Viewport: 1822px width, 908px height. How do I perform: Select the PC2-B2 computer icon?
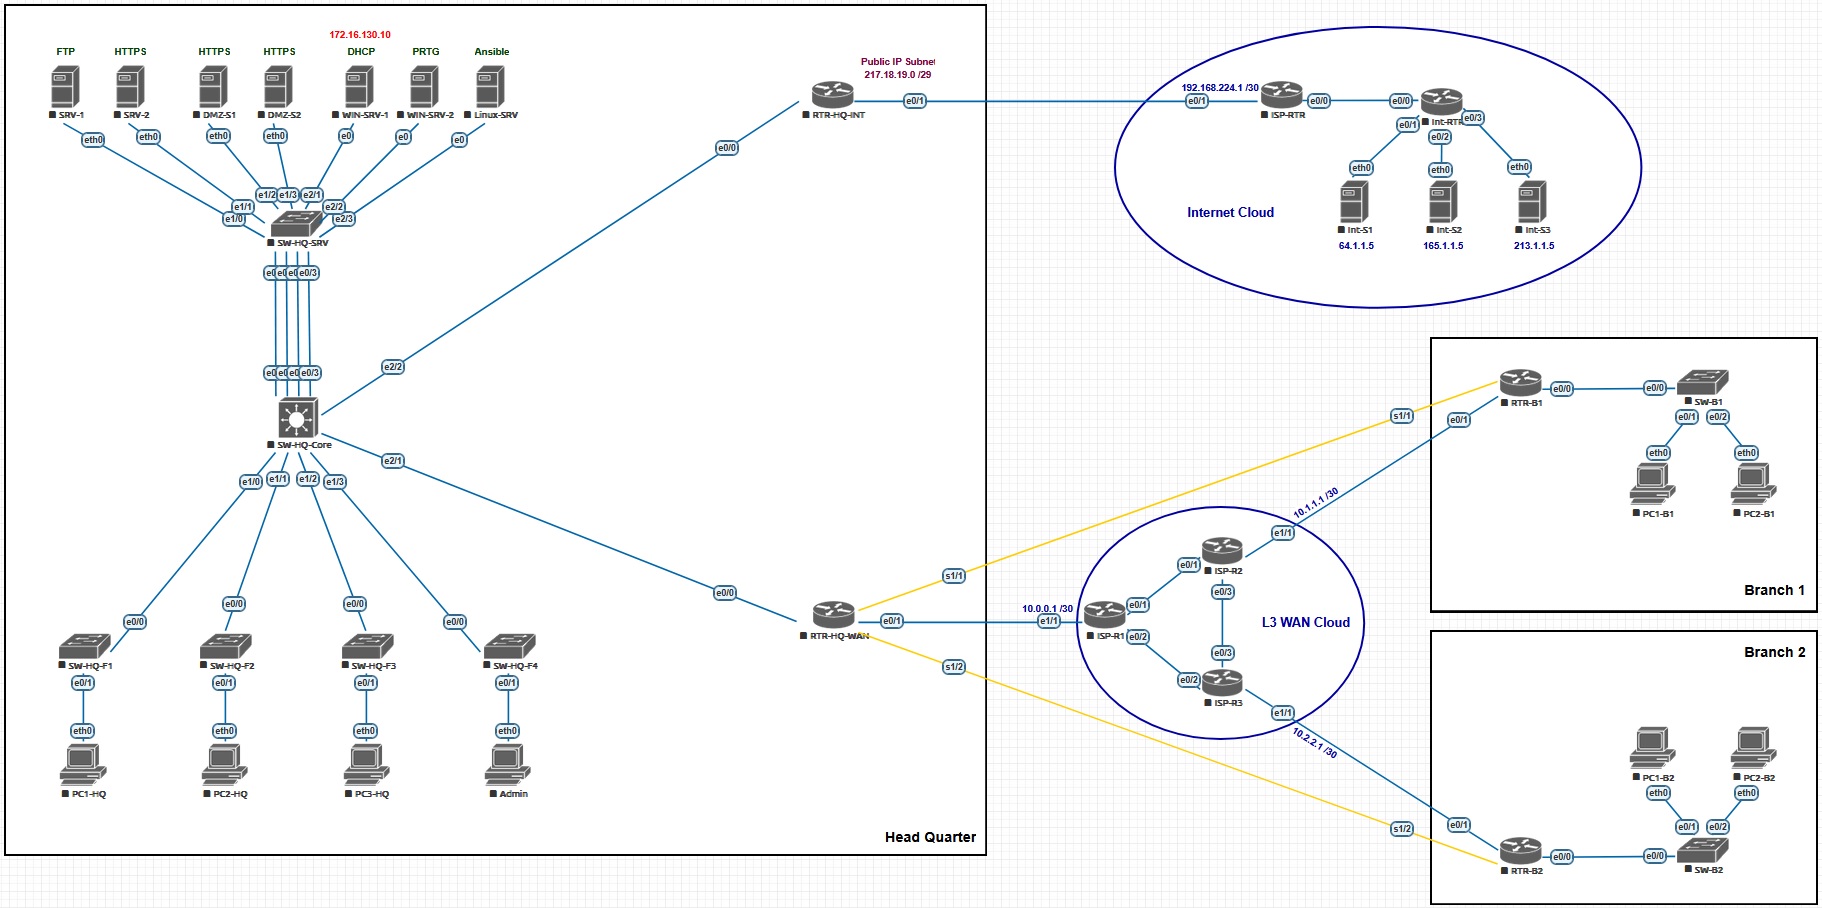tap(1753, 749)
